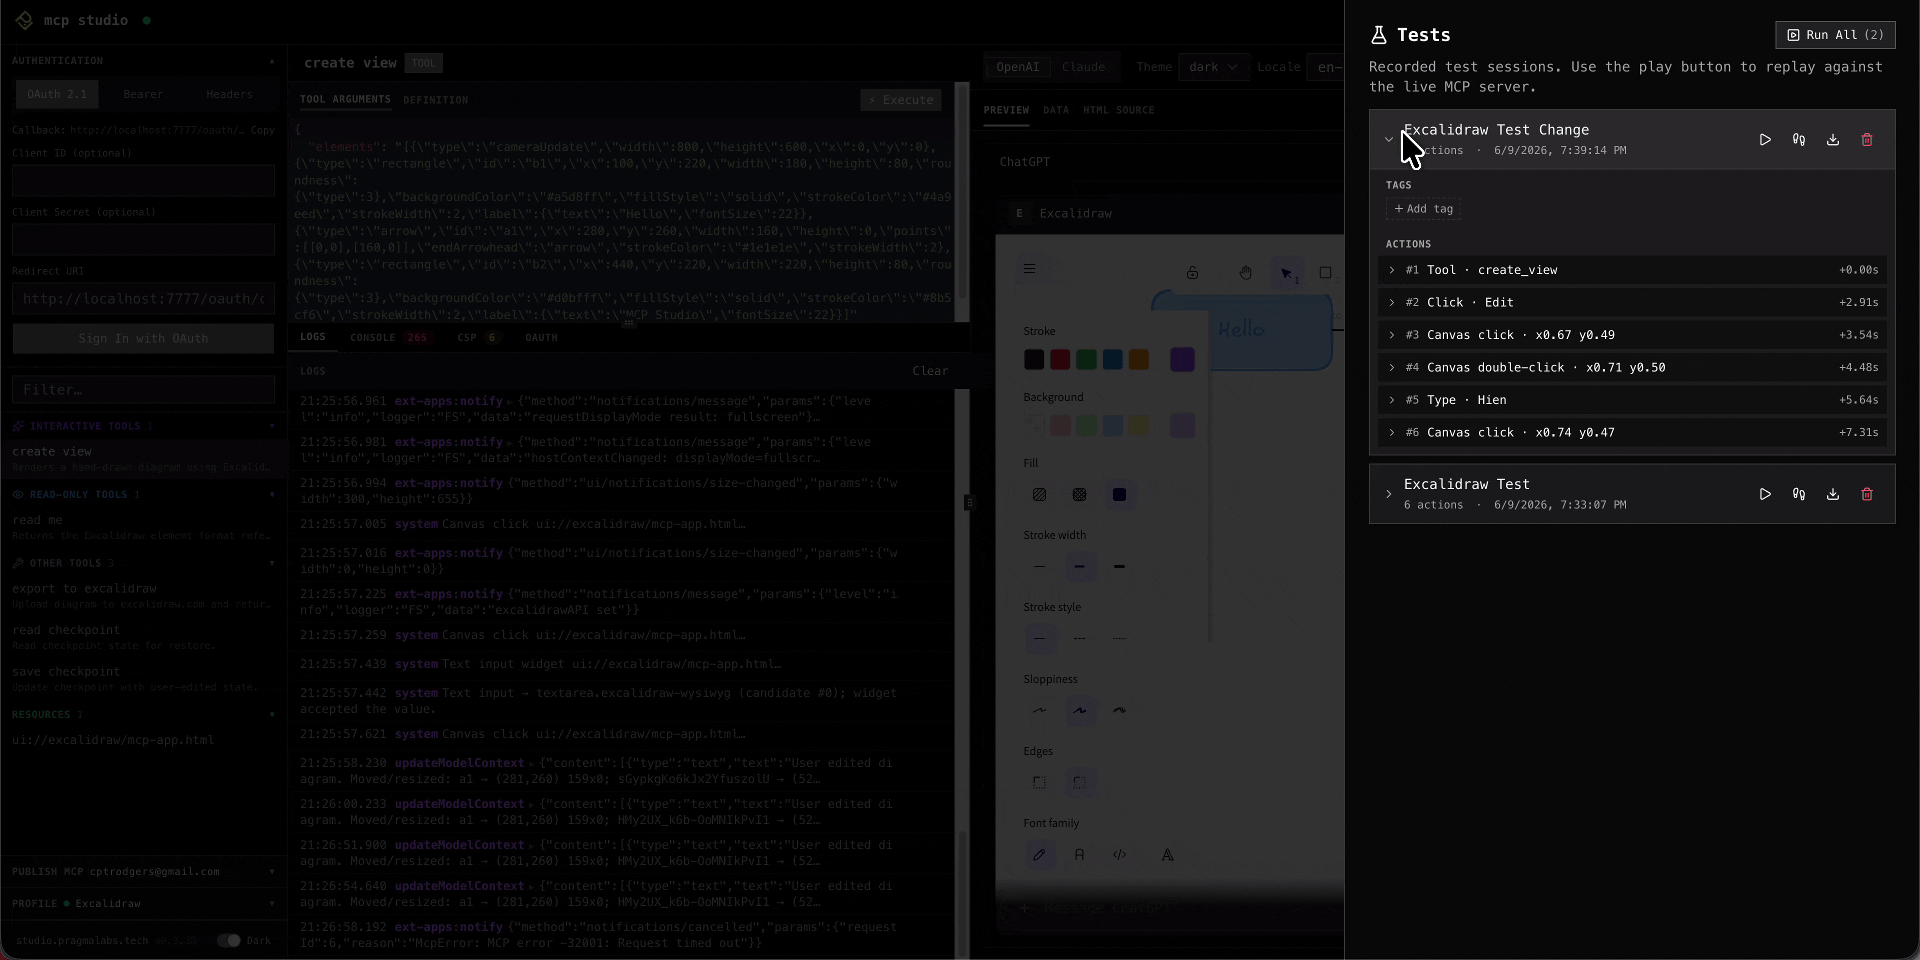1920x960 pixels.
Task: Choose solid fill style
Action: point(1120,495)
